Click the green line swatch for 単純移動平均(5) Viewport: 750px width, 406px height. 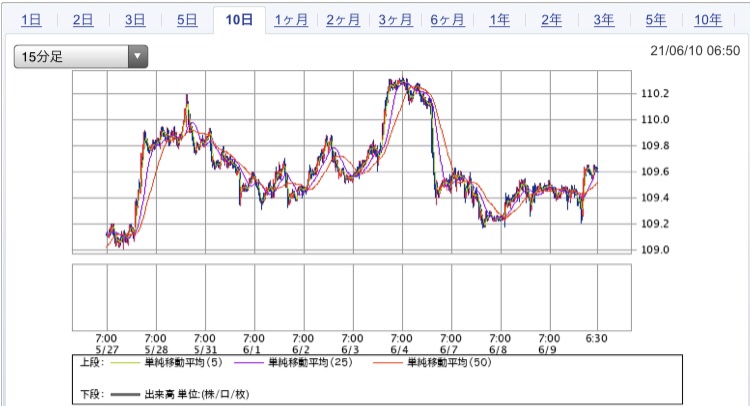[125, 363]
